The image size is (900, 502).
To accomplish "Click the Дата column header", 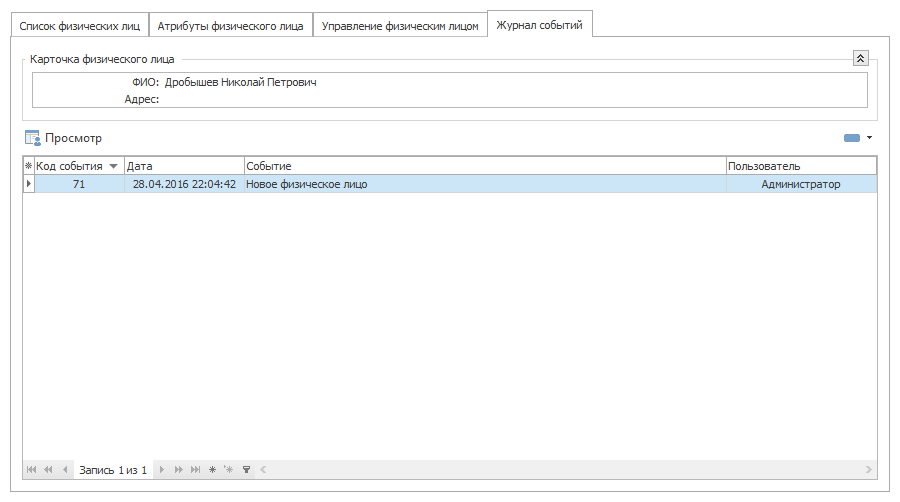I will point(184,166).
